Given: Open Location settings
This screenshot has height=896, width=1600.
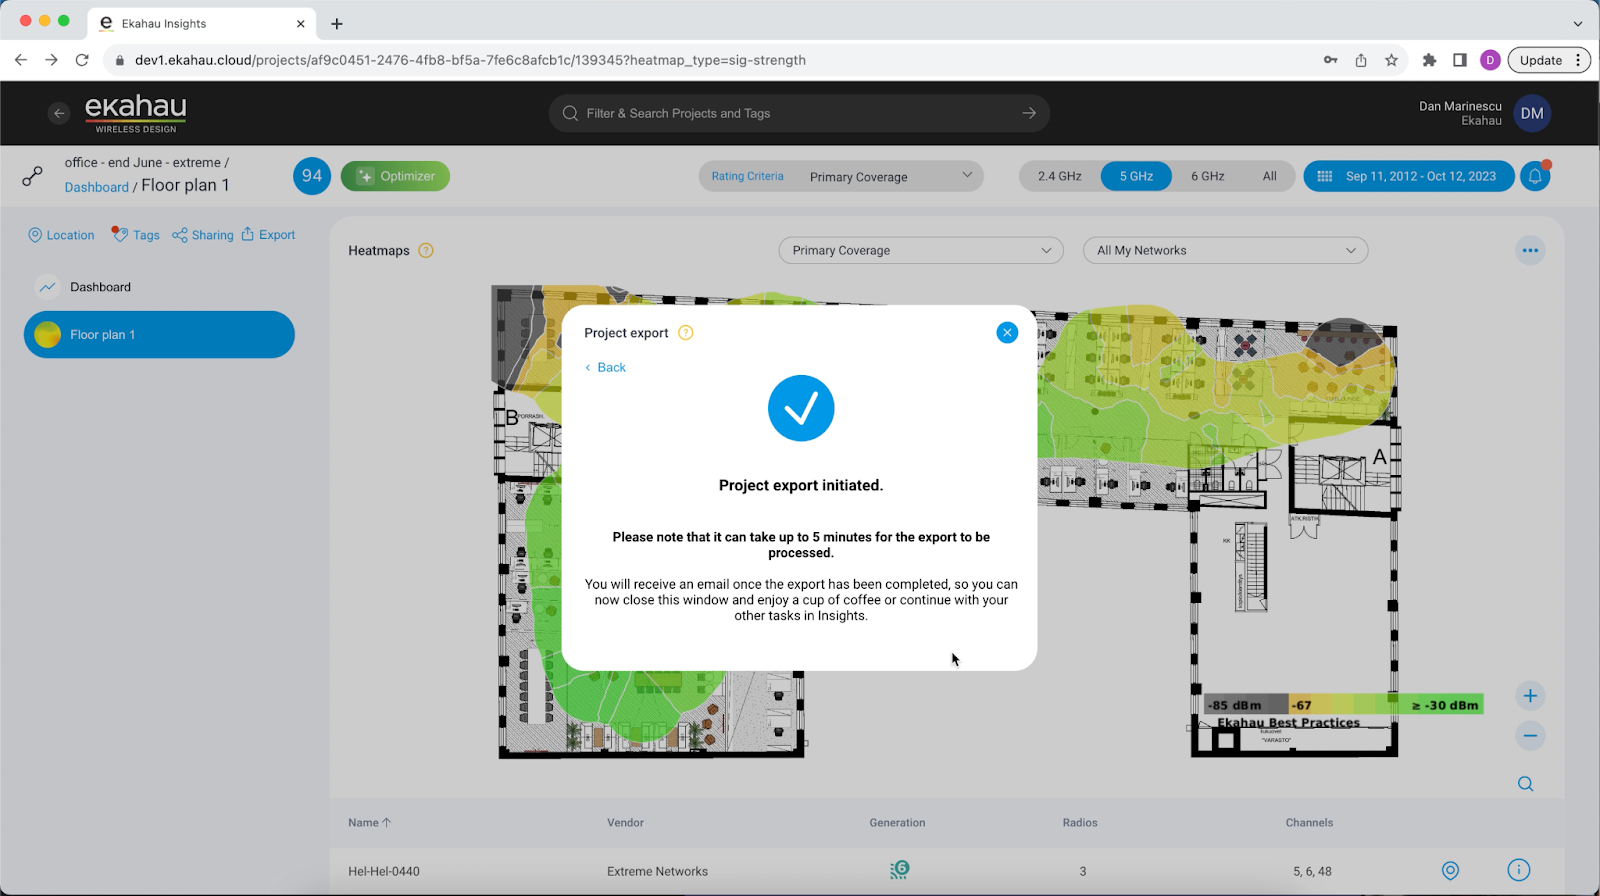Looking at the screenshot, I should tap(61, 235).
